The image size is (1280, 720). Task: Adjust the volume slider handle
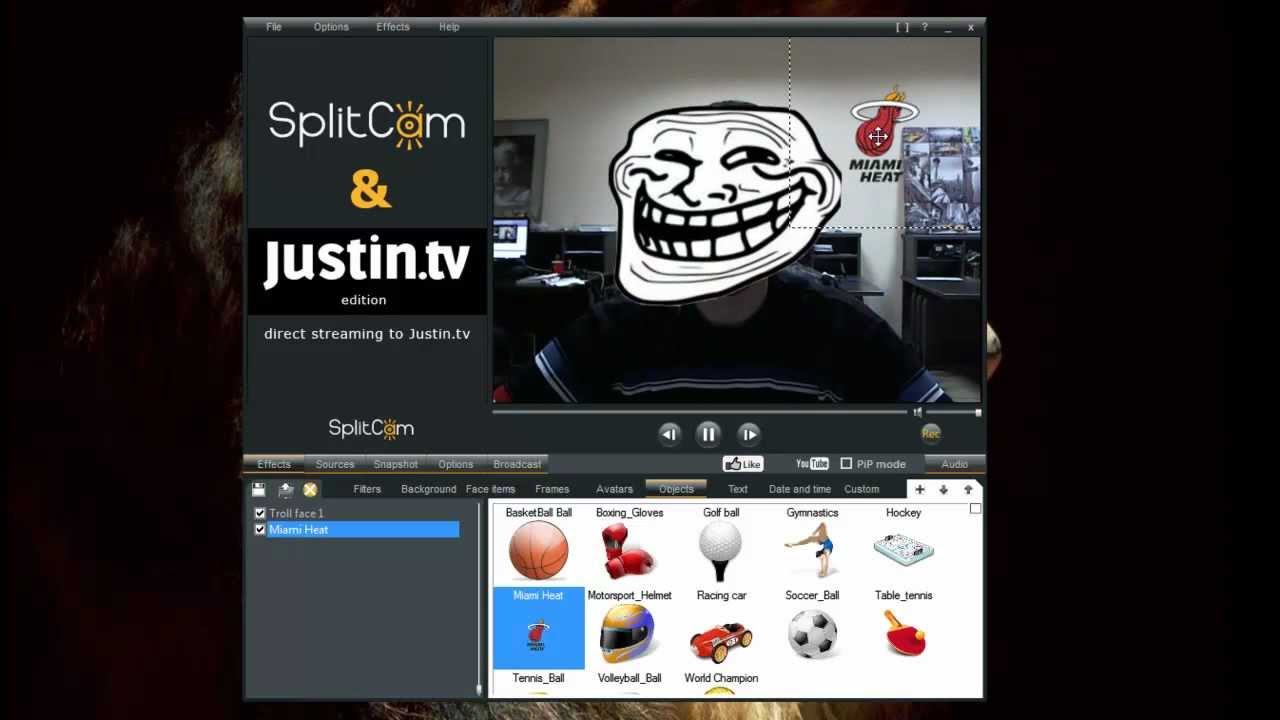coord(978,412)
